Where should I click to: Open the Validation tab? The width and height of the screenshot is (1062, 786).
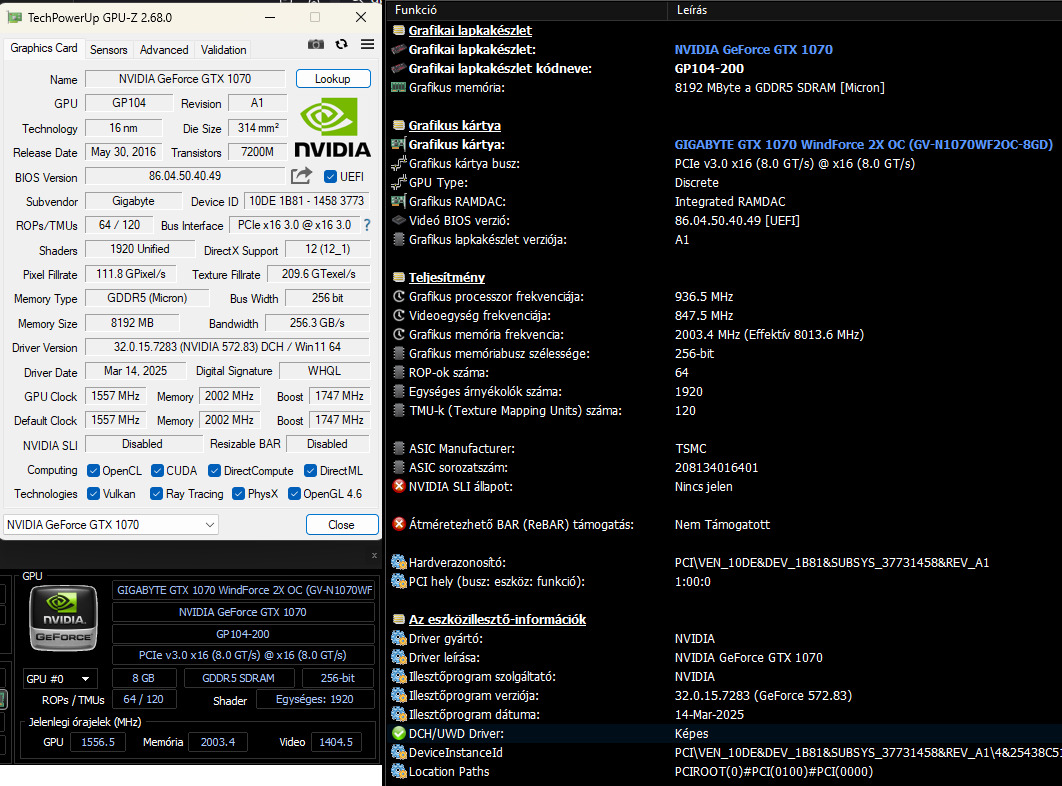point(224,49)
